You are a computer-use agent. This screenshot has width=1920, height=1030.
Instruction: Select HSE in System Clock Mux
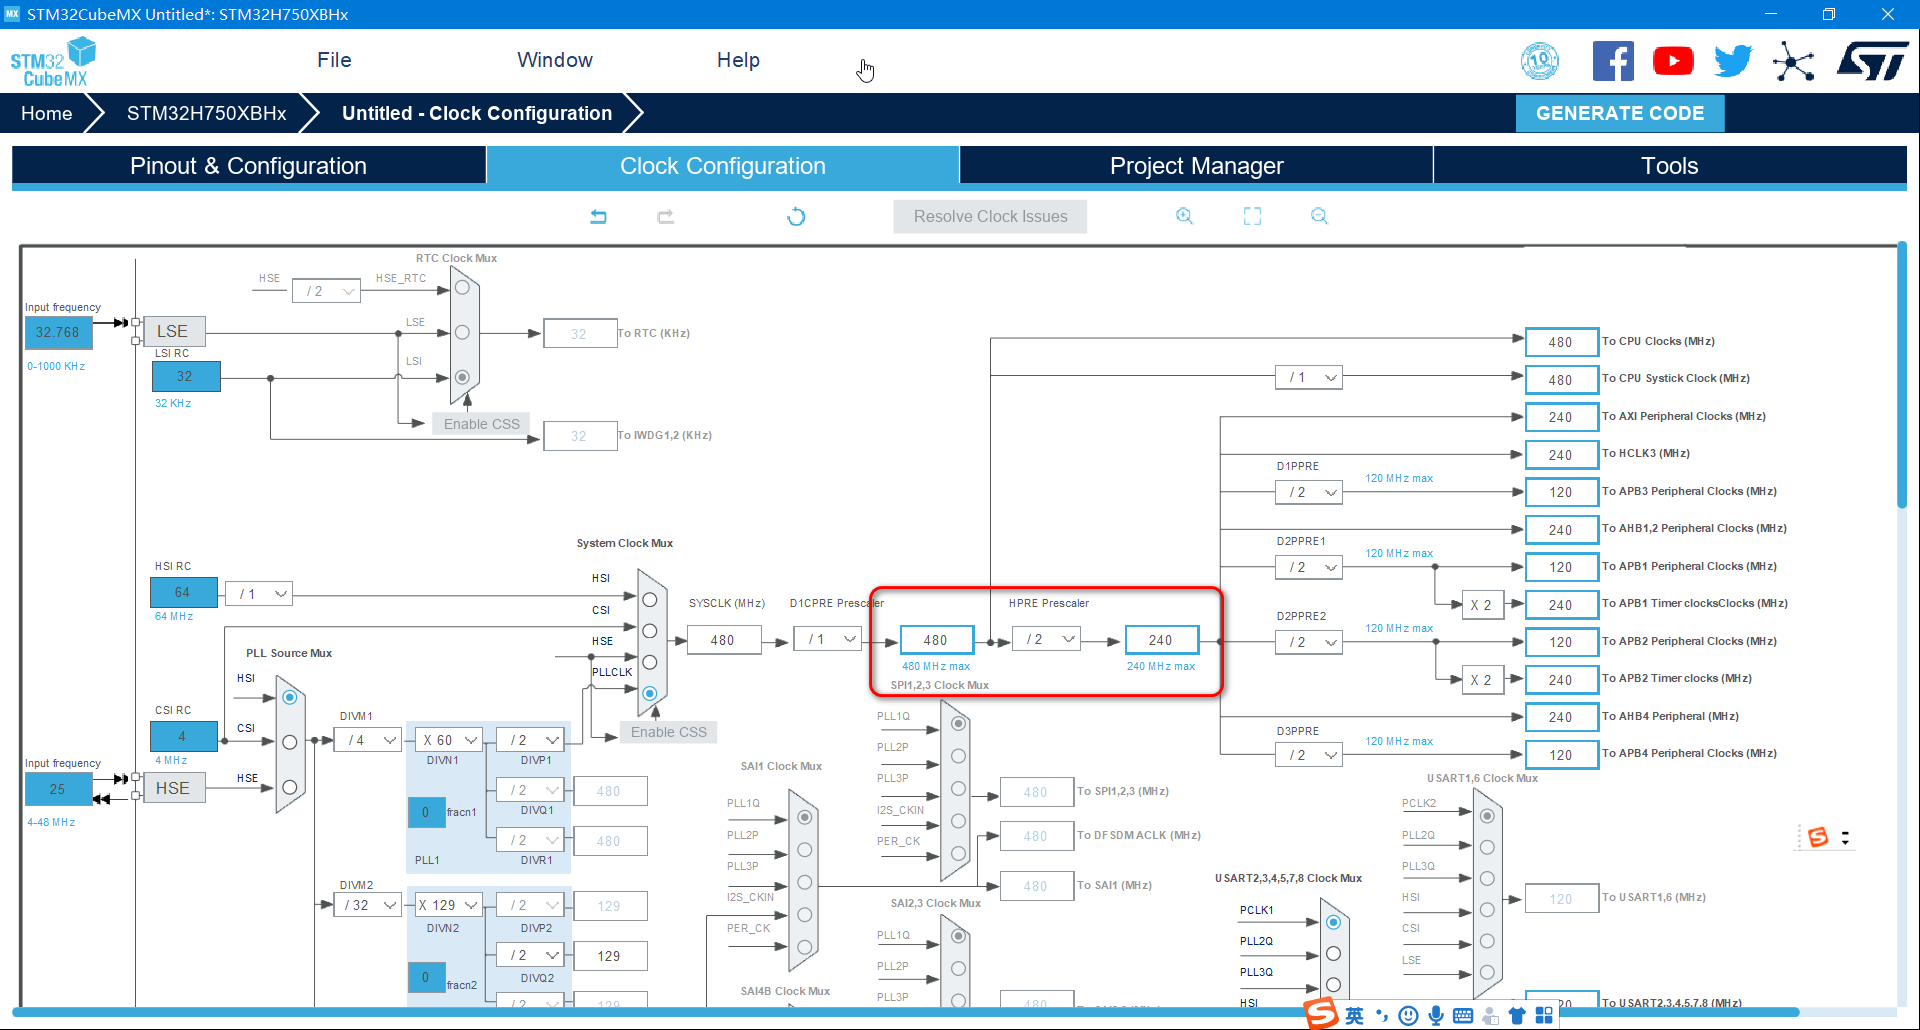649,662
